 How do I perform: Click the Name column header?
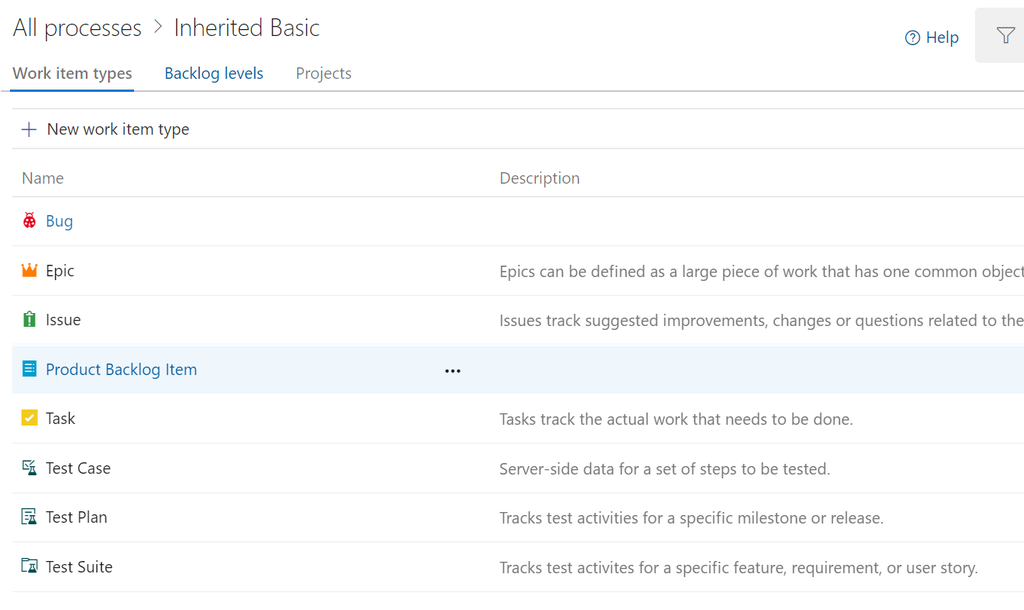pyautogui.click(x=42, y=178)
